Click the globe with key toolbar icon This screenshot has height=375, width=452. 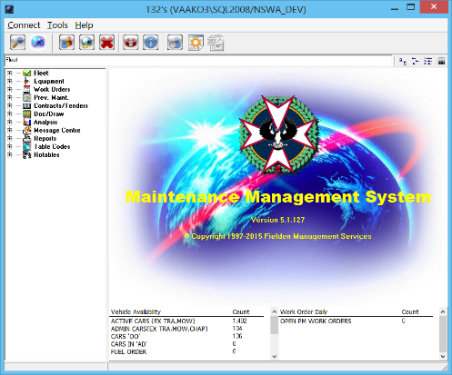click(x=87, y=42)
